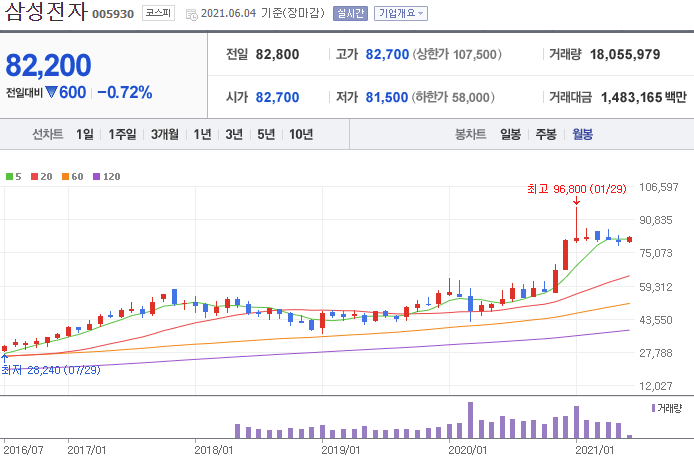Click the orange 60 moving average swatch
The width and height of the screenshot is (694, 463).
[66, 177]
